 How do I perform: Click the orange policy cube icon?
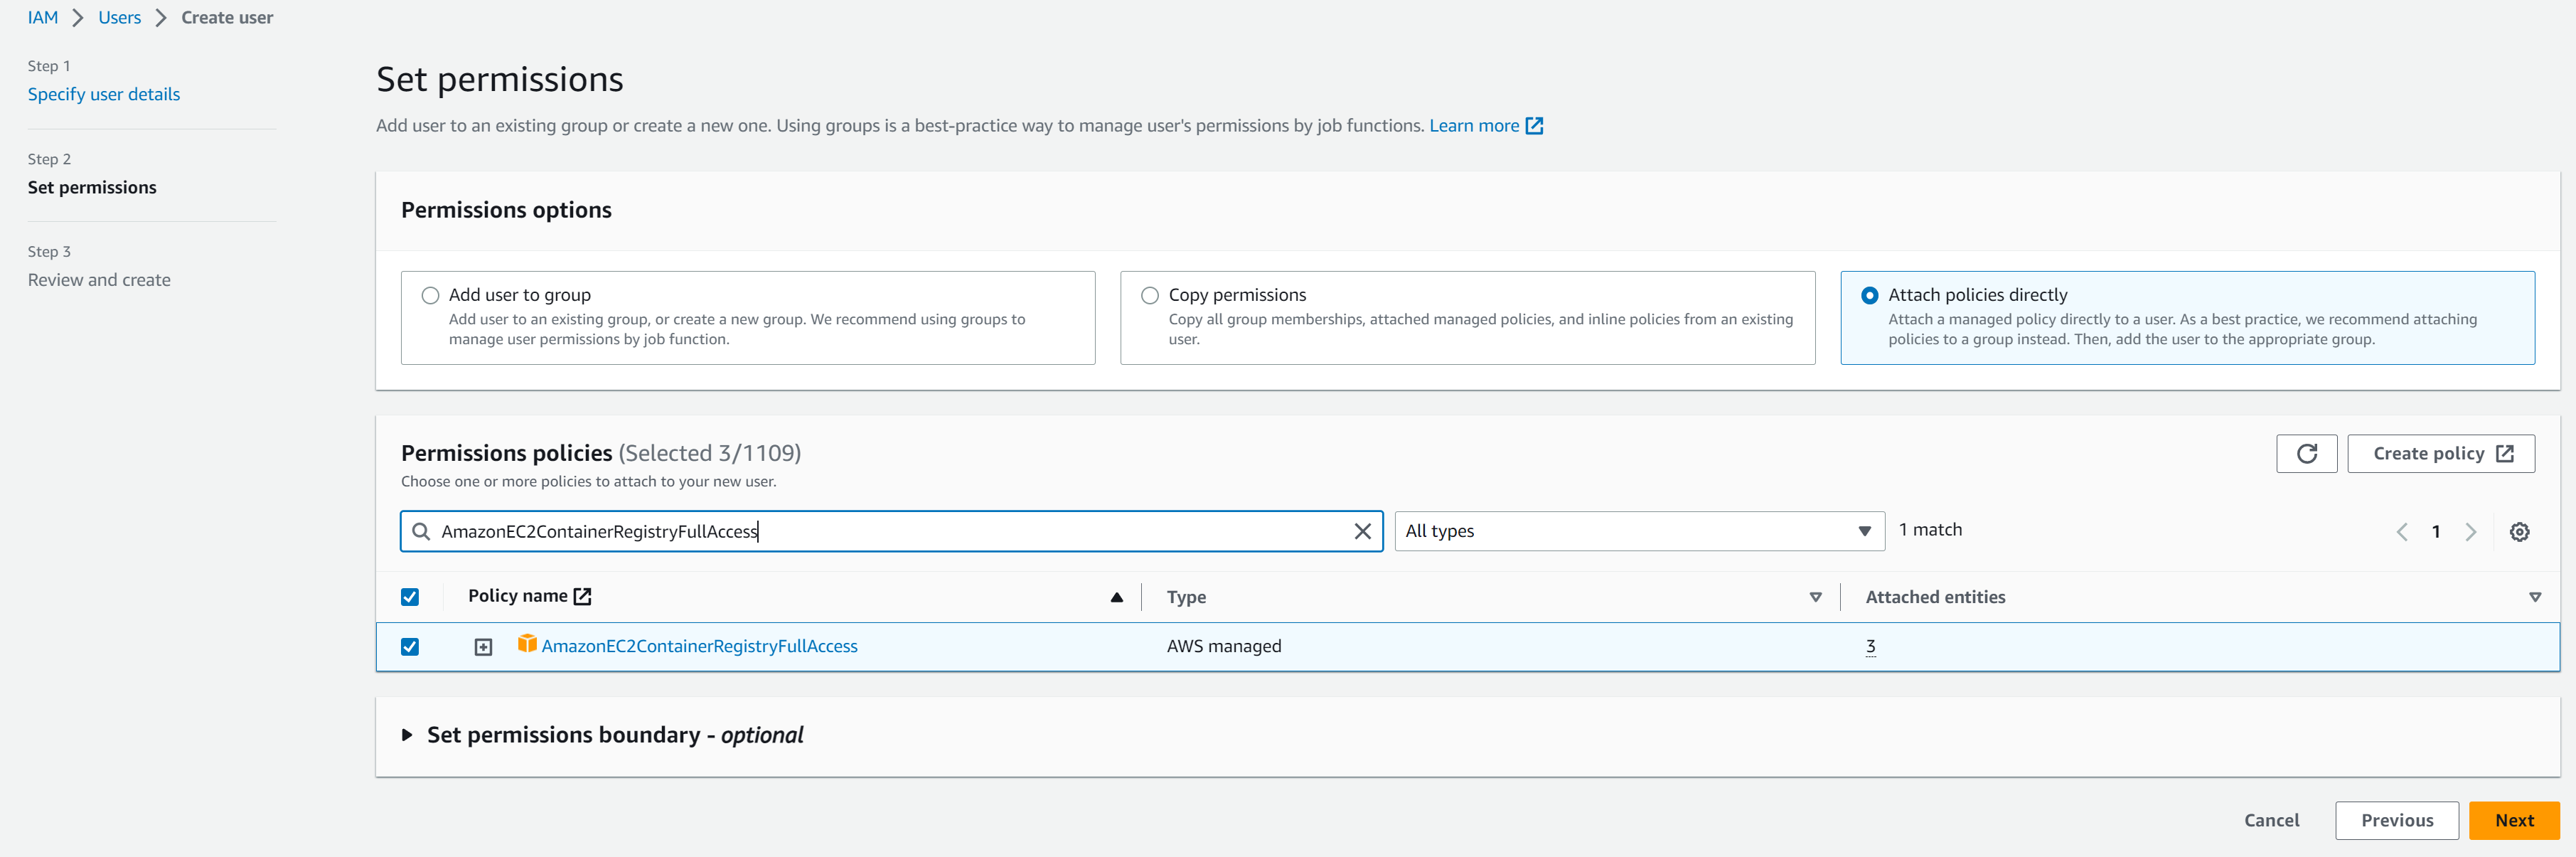527,643
